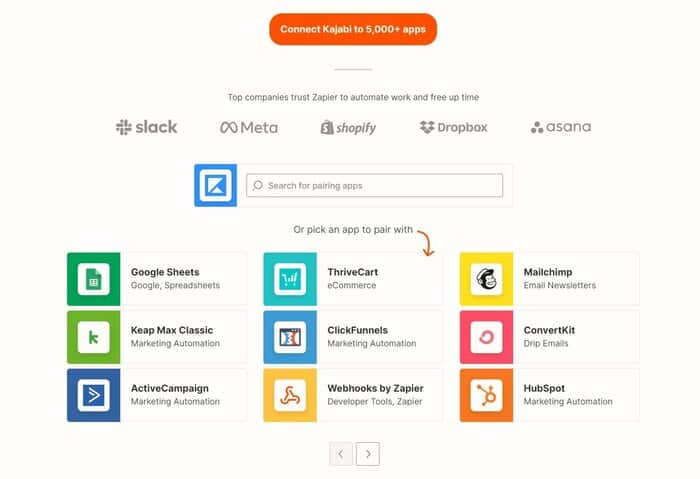This screenshot has width=700, height=479.
Task: Click the Kajabi app icon beside search
Action: pyautogui.click(x=216, y=185)
